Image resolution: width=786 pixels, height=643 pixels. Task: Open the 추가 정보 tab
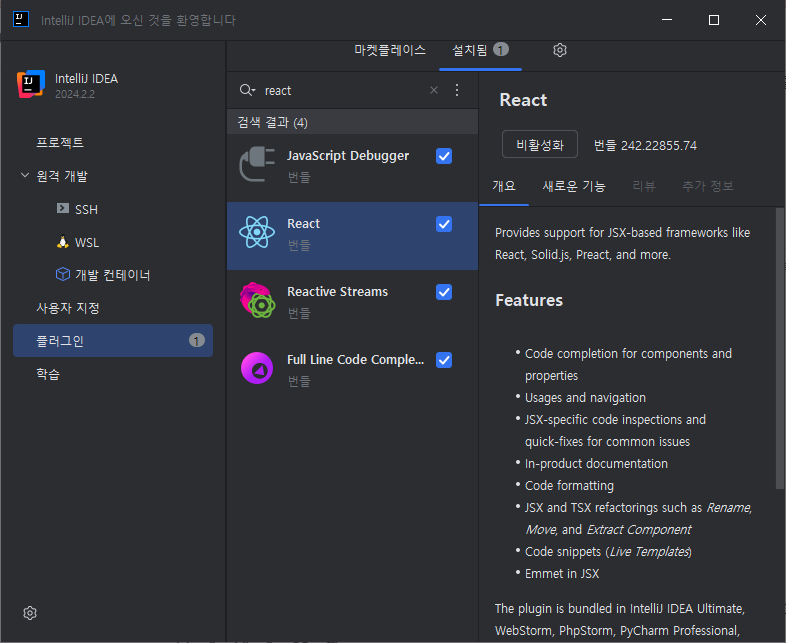pyautogui.click(x=708, y=186)
